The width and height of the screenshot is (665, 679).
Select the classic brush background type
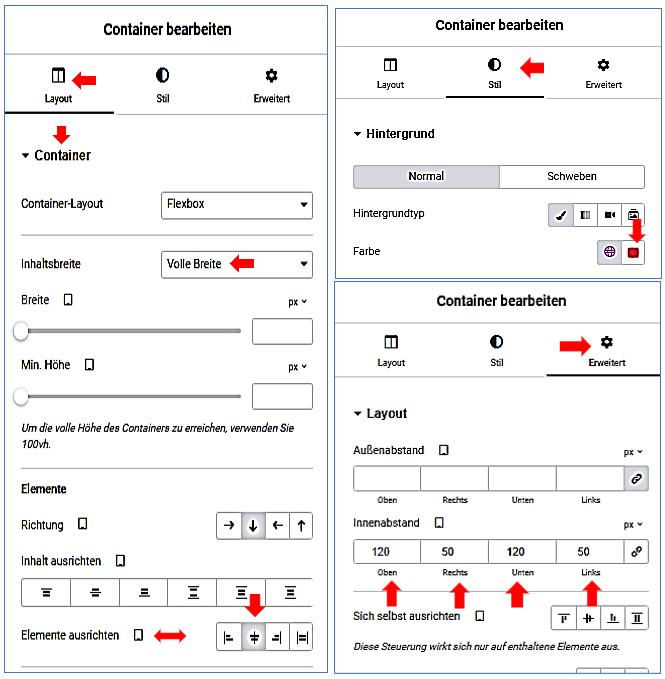[561, 215]
